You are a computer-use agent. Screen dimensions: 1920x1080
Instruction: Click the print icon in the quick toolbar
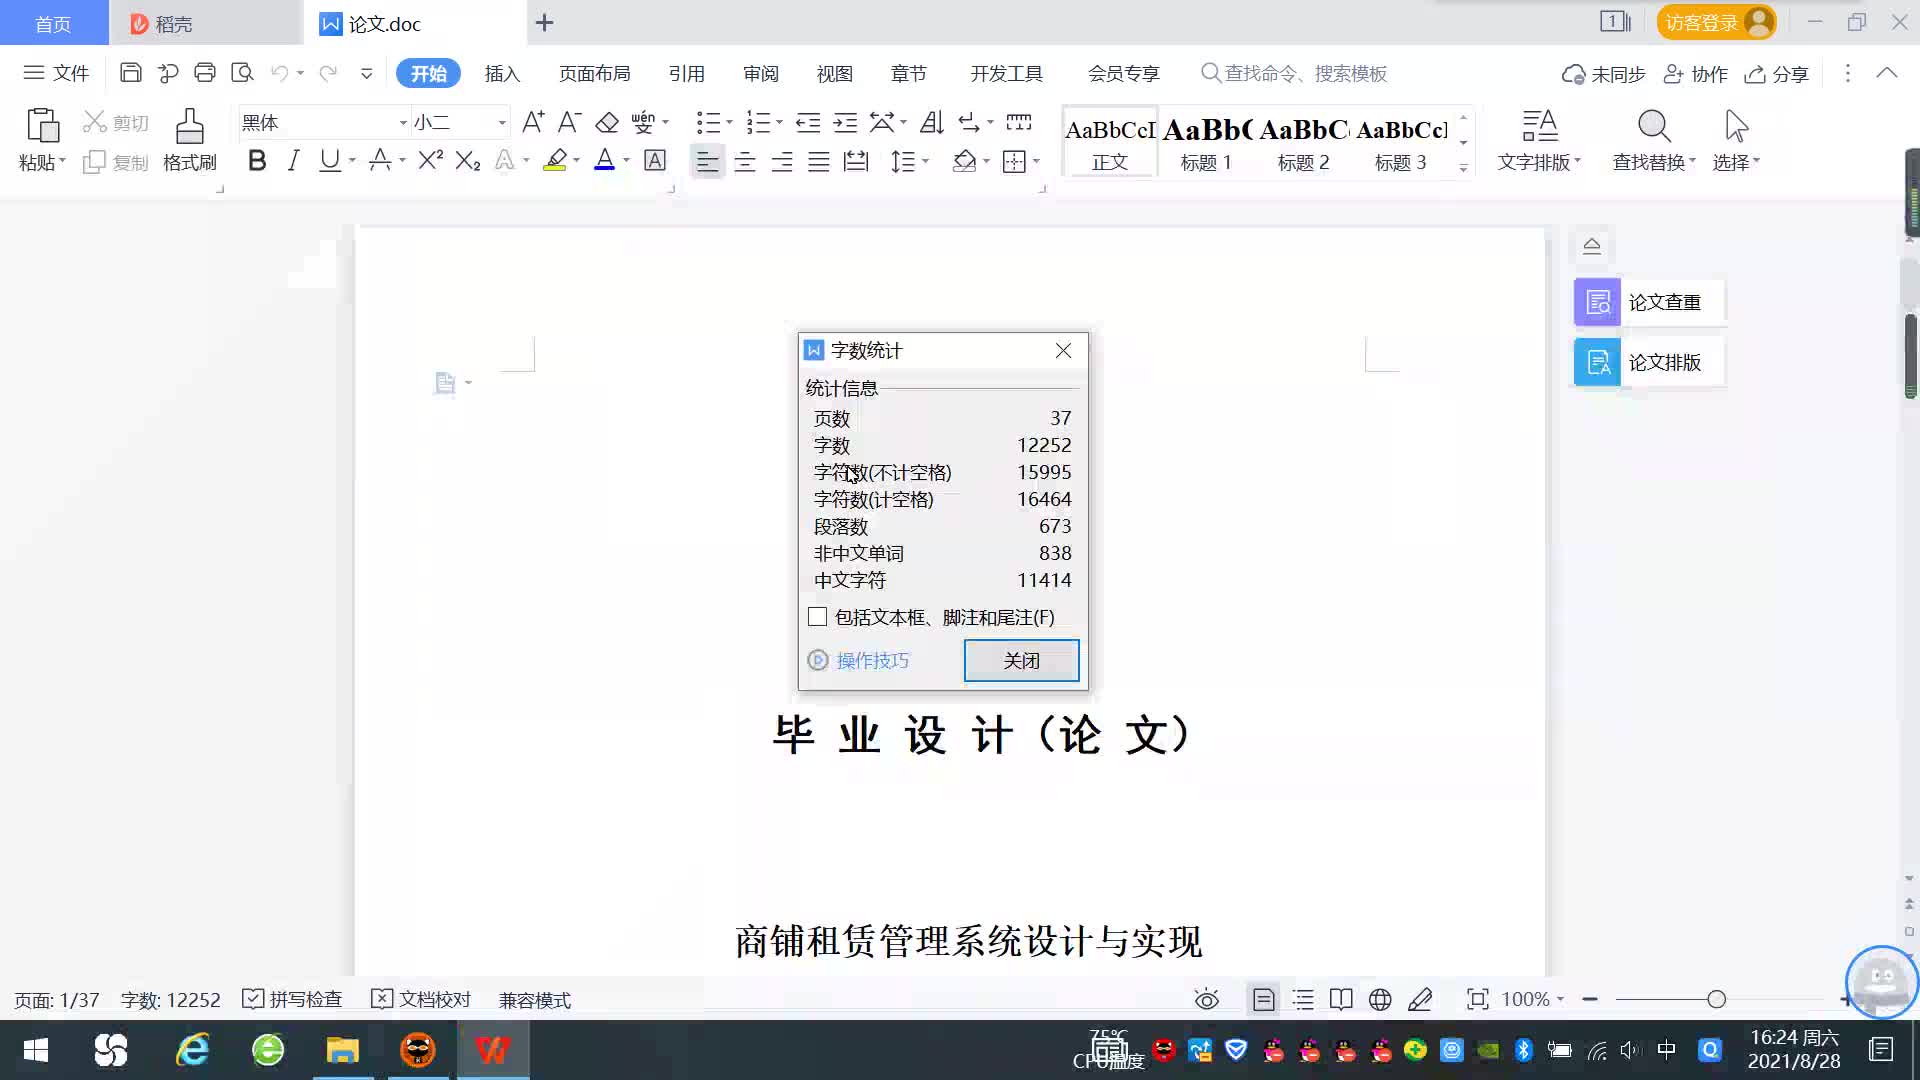coord(205,73)
